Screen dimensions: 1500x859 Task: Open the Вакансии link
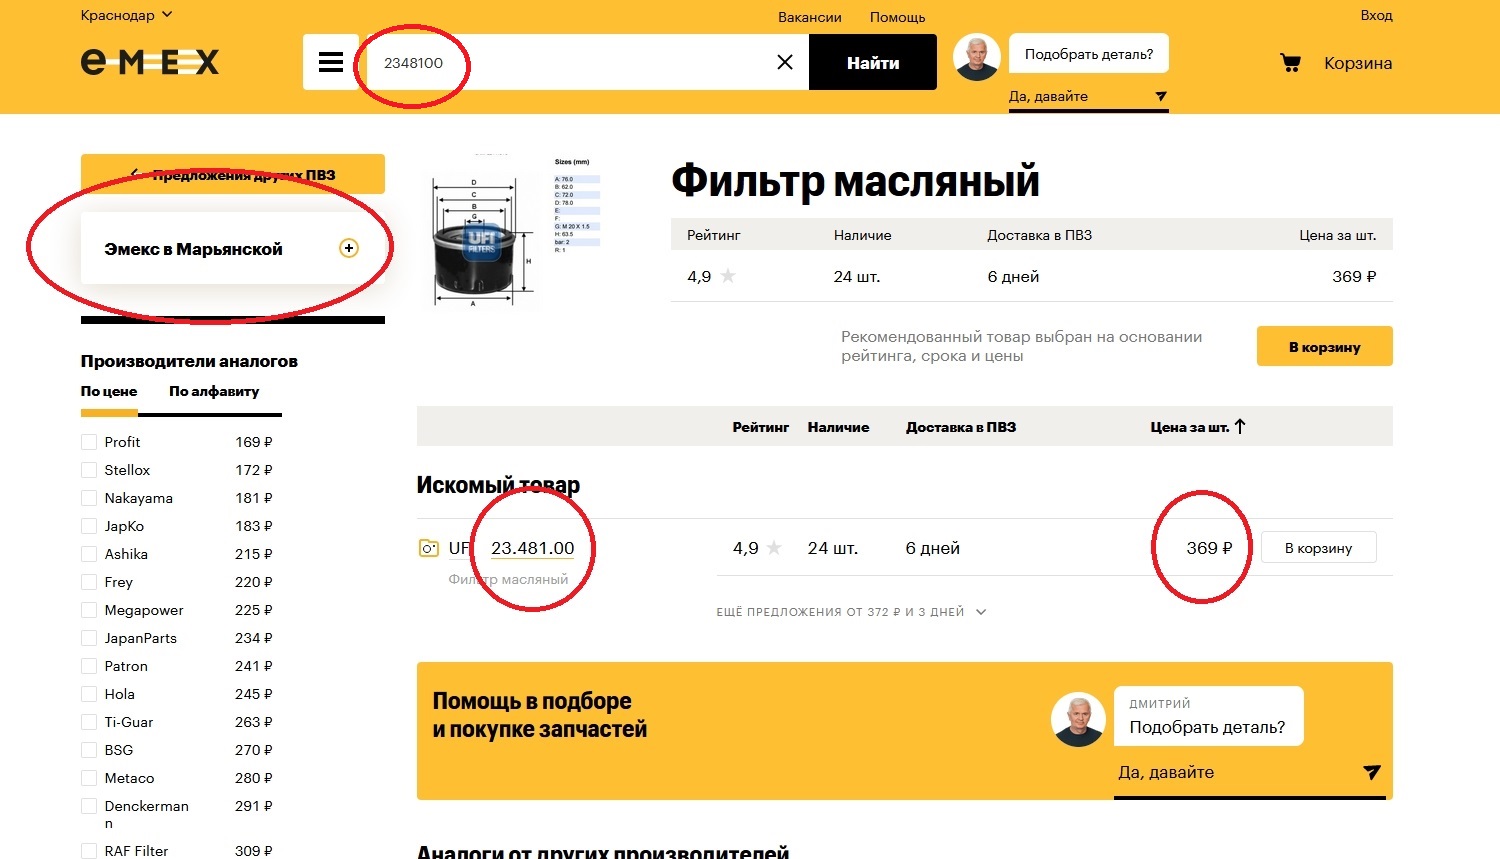coord(810,17)
